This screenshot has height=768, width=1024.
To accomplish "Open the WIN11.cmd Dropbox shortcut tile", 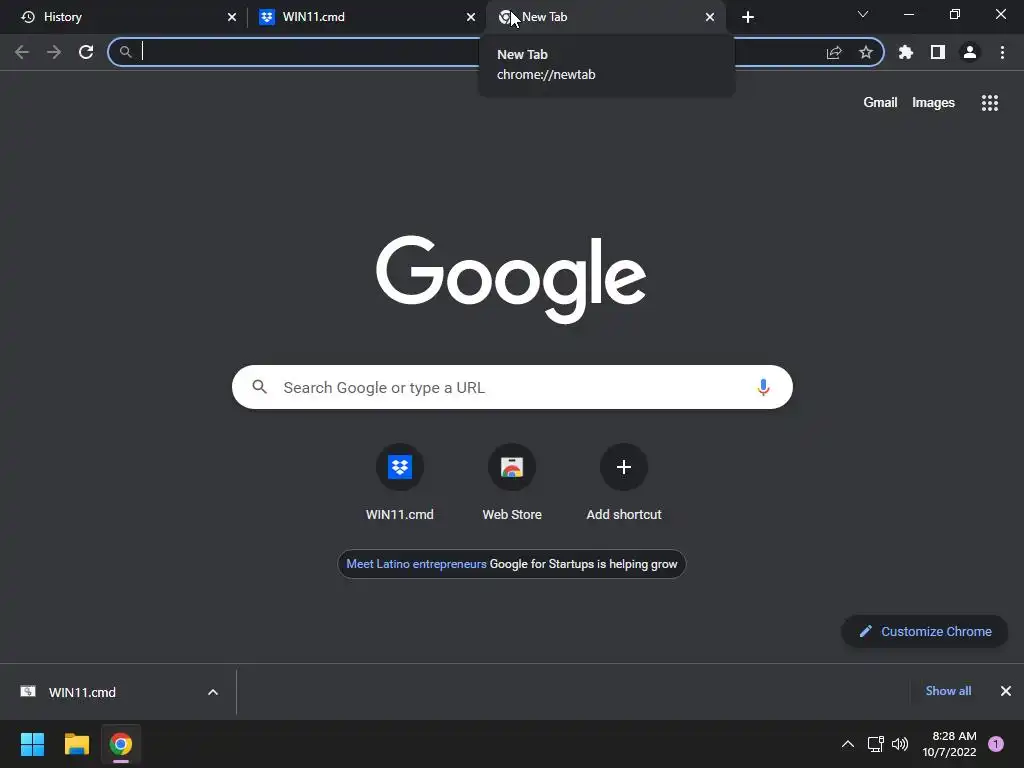I will 400,483.
